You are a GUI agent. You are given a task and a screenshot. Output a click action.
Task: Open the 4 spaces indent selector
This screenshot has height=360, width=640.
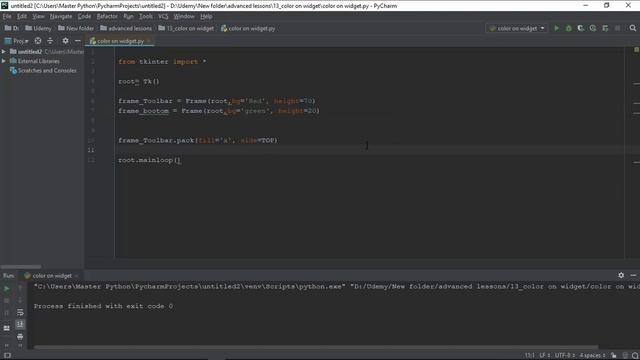point(592,356)
